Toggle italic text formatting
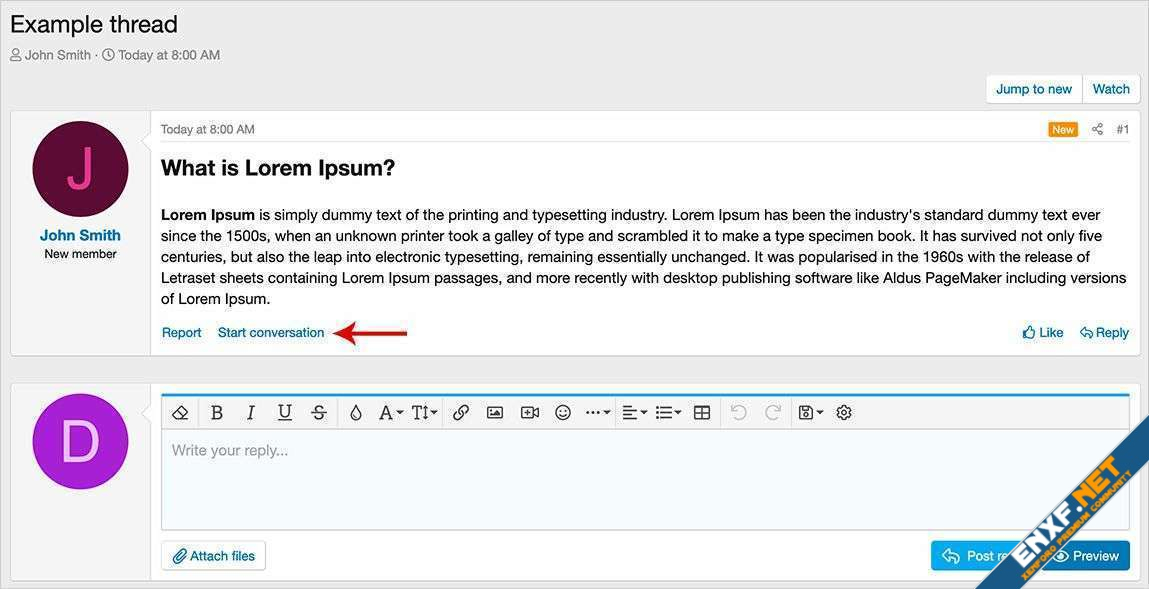Image resolution: width=1149 pixels, height=589 pixels. pos(251,412)
